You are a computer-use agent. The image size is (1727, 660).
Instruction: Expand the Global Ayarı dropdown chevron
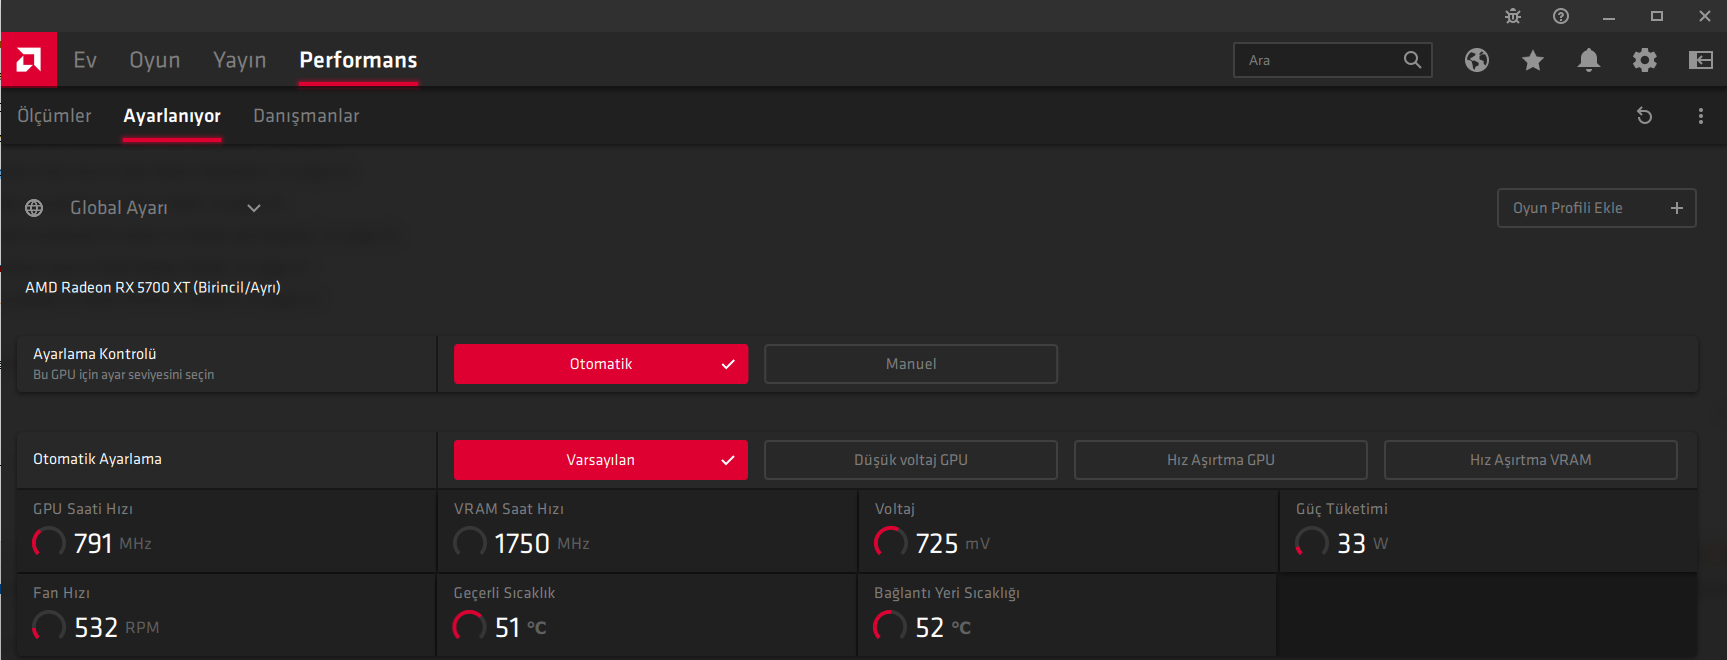254,208
